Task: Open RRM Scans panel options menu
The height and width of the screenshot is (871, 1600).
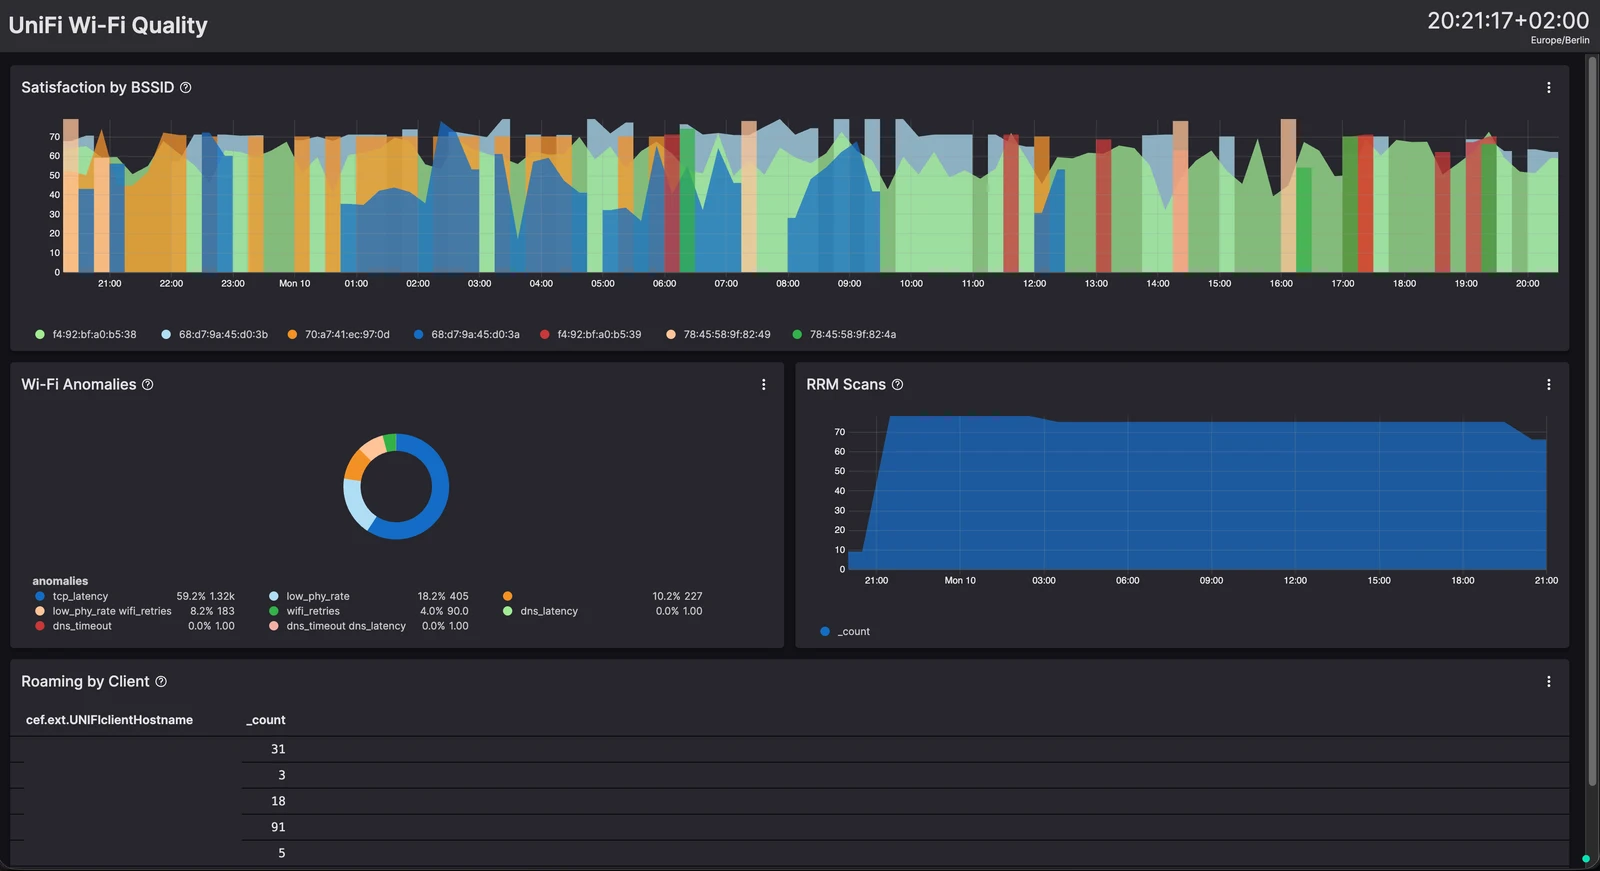Action: point(1548,385)
